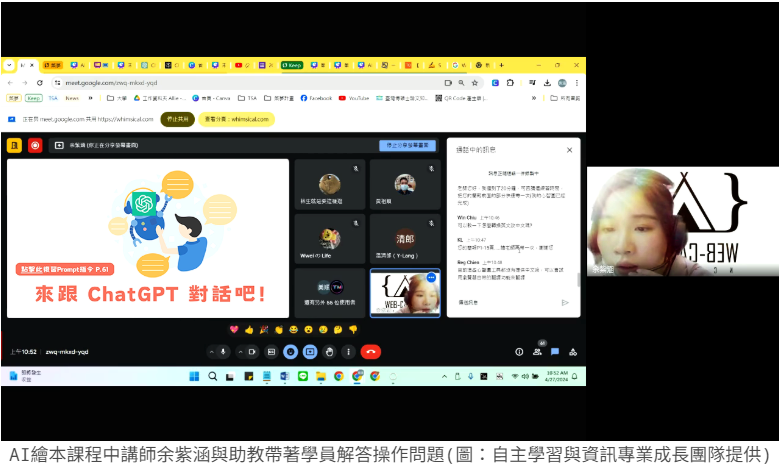Screen dimensions: 779x464
Task: Click the present screen button
Action: click(310, 352)
